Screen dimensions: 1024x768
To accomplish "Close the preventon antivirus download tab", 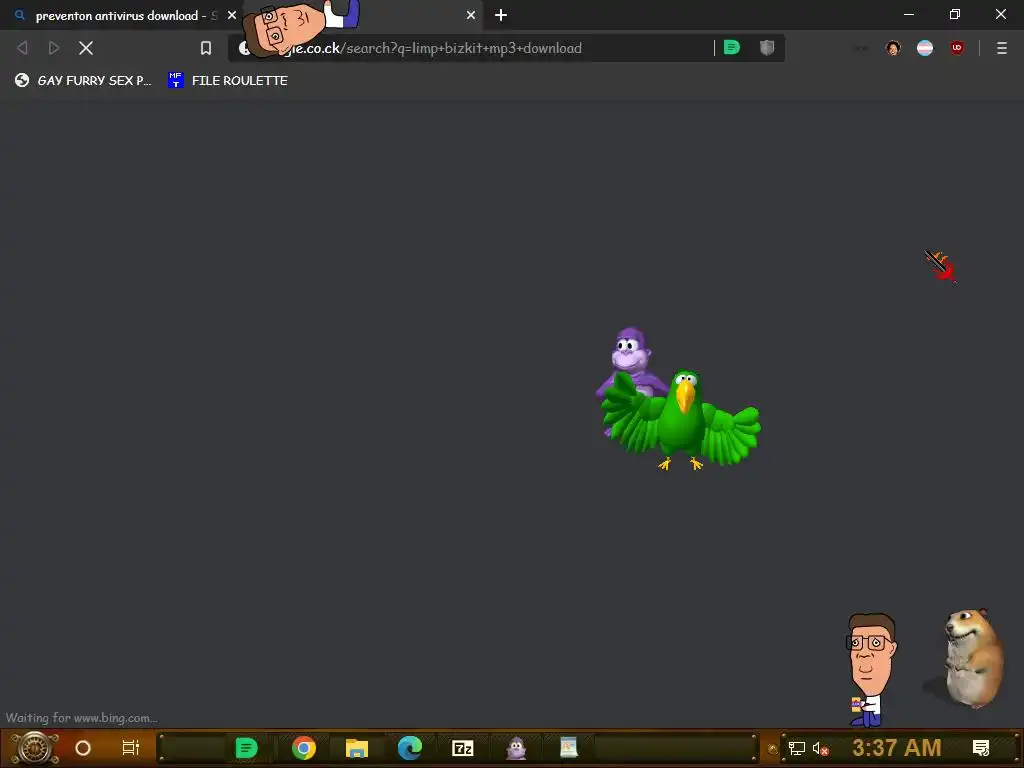I will coord(232,15).
